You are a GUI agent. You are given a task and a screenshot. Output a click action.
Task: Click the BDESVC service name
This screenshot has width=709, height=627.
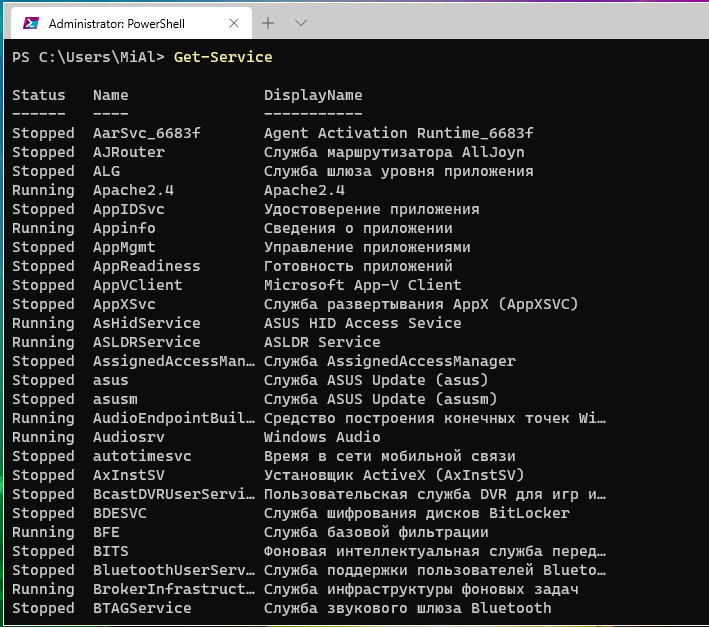[120, 513]
